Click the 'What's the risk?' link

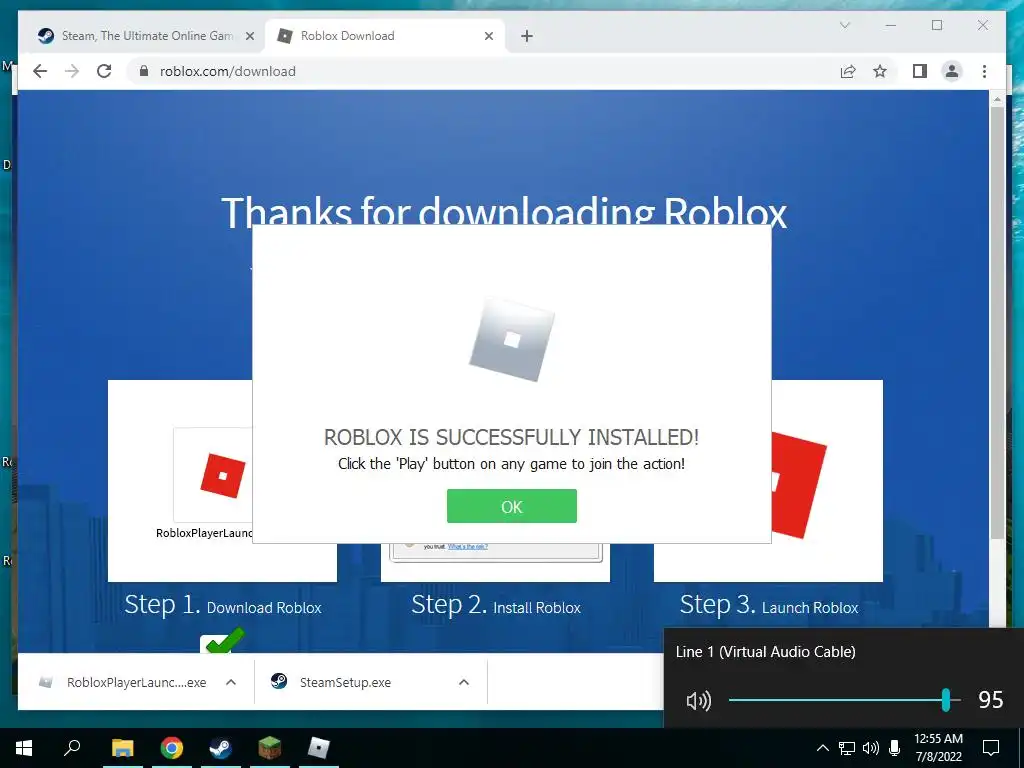(x=468, y=547)
